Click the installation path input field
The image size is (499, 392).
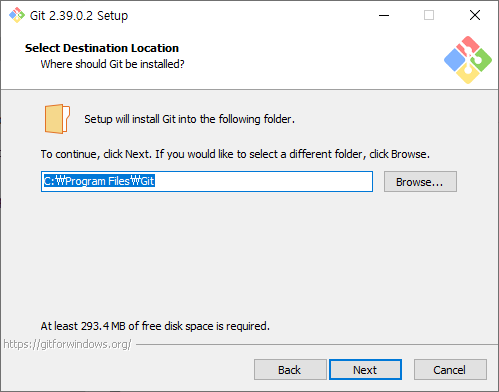(207, 182)
